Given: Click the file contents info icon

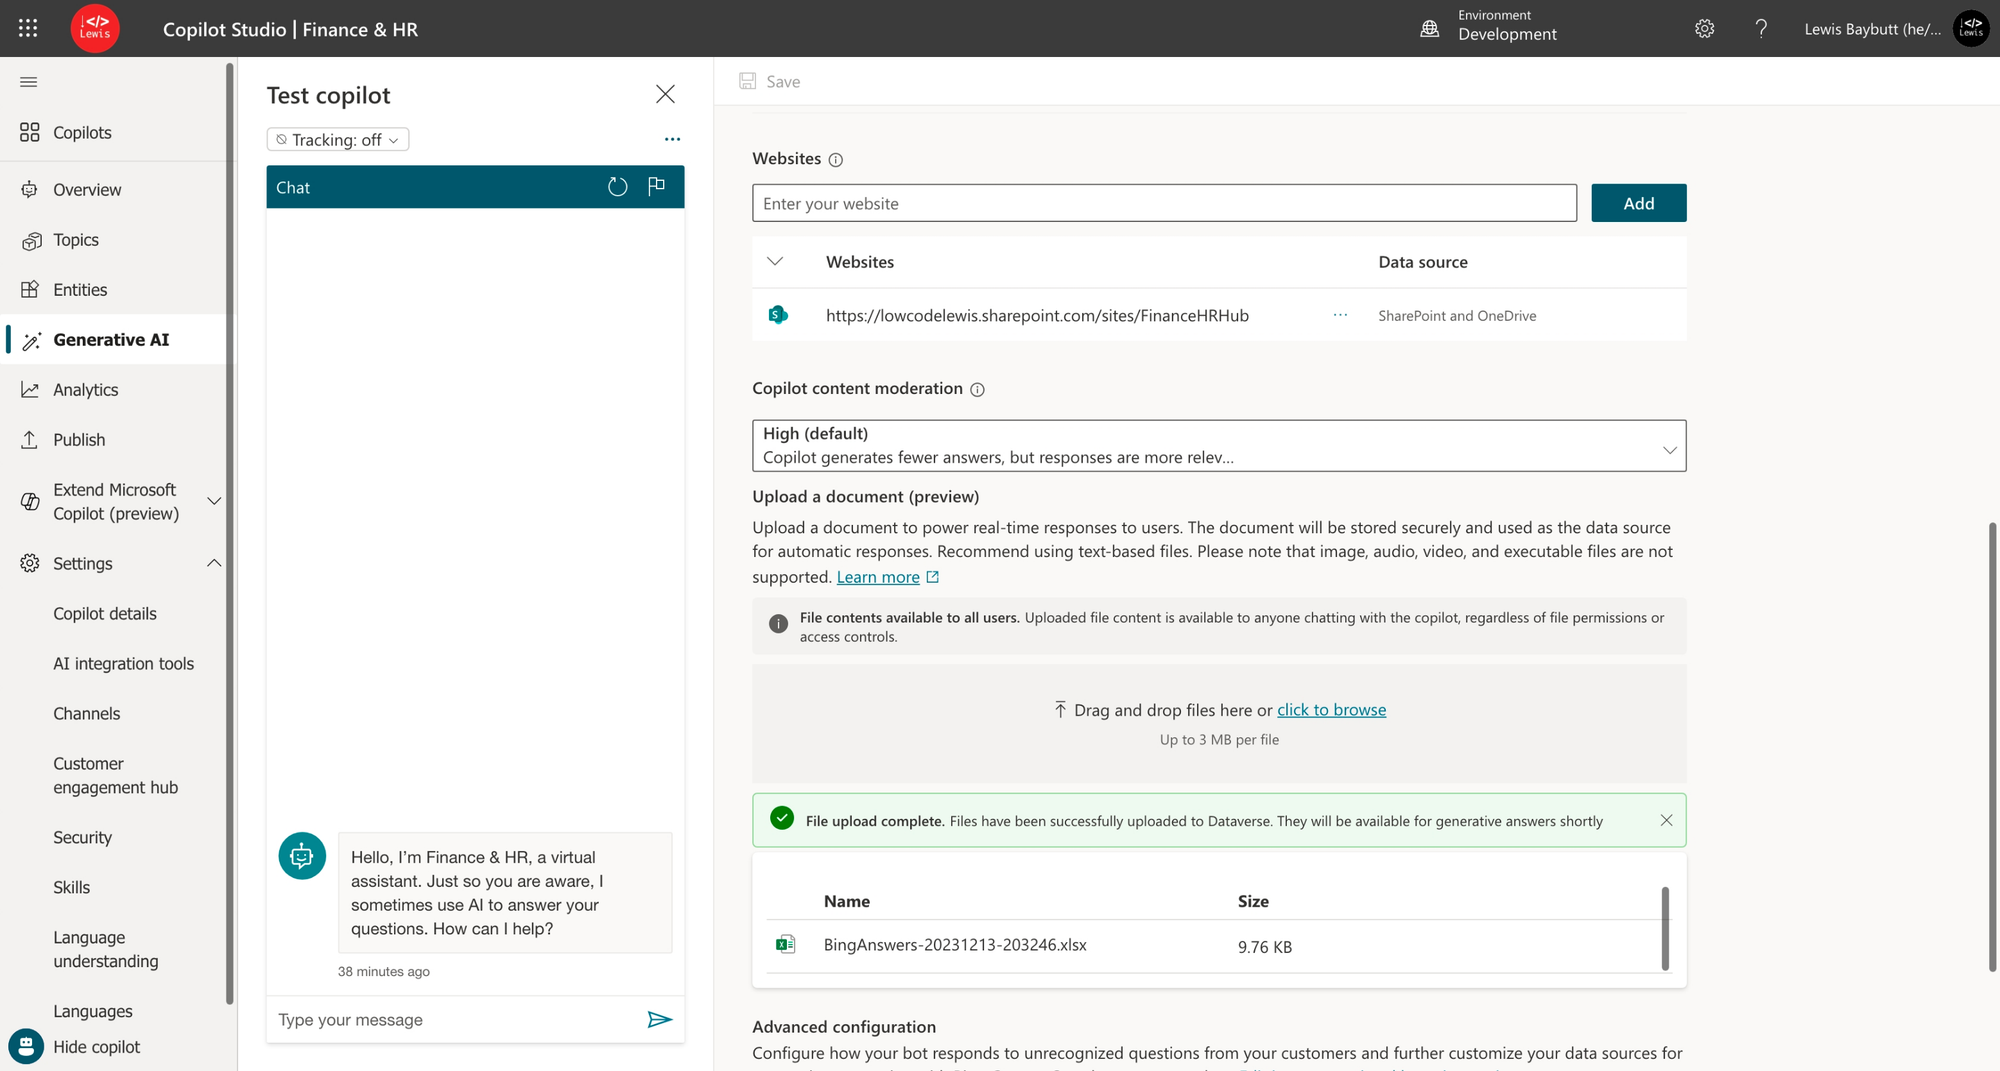Looking at the screenshot, I should [778, 624].
